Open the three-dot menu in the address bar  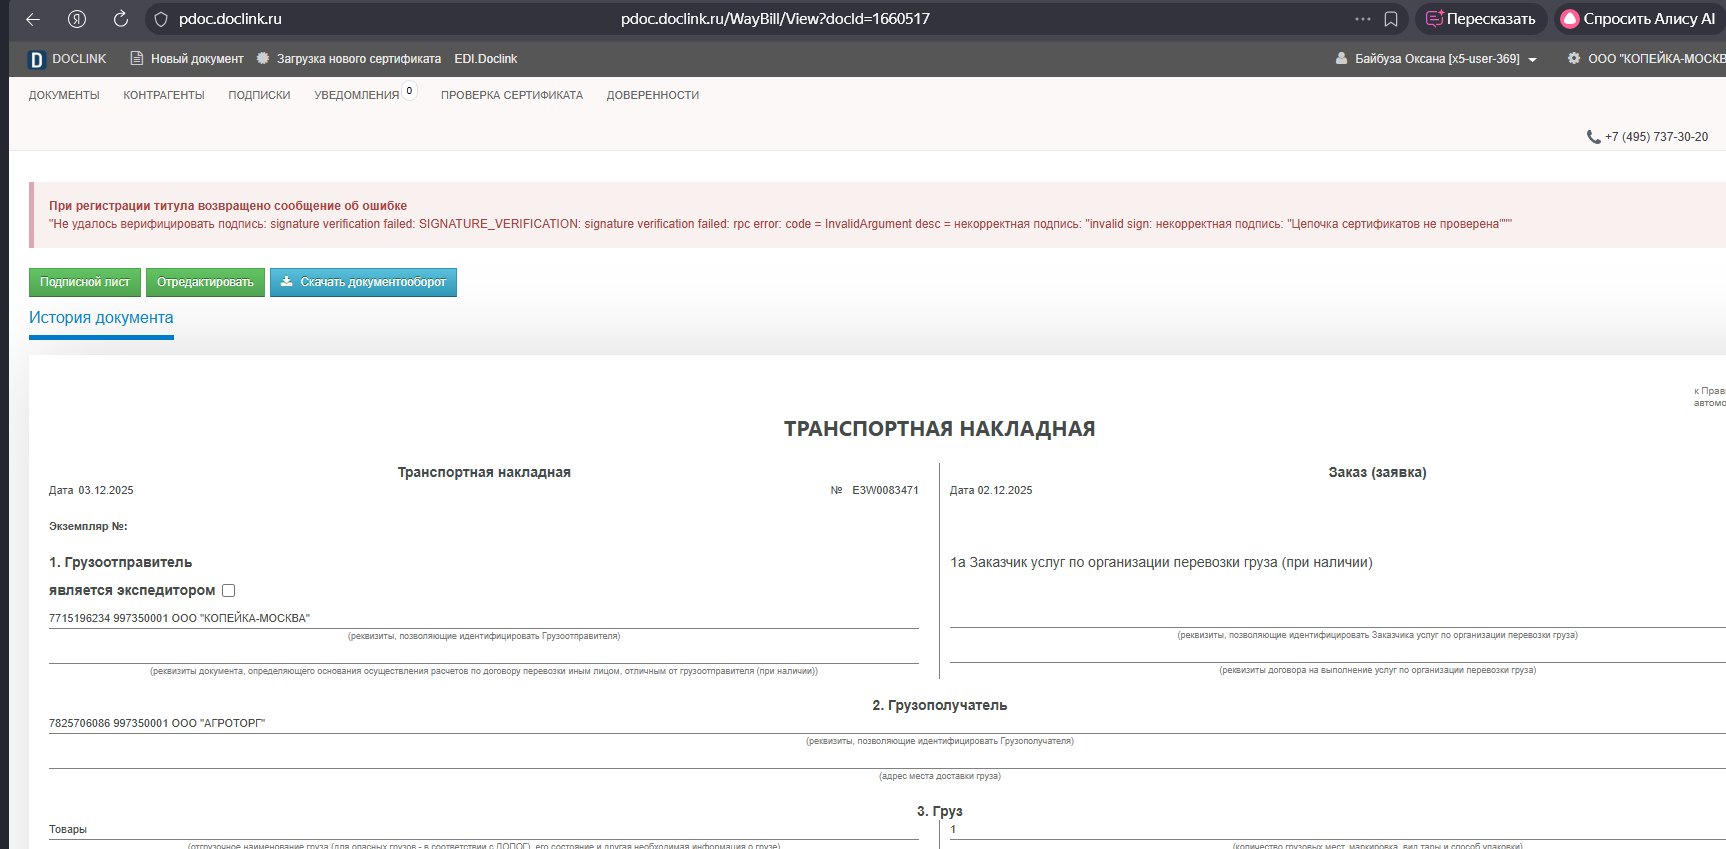1363,19
